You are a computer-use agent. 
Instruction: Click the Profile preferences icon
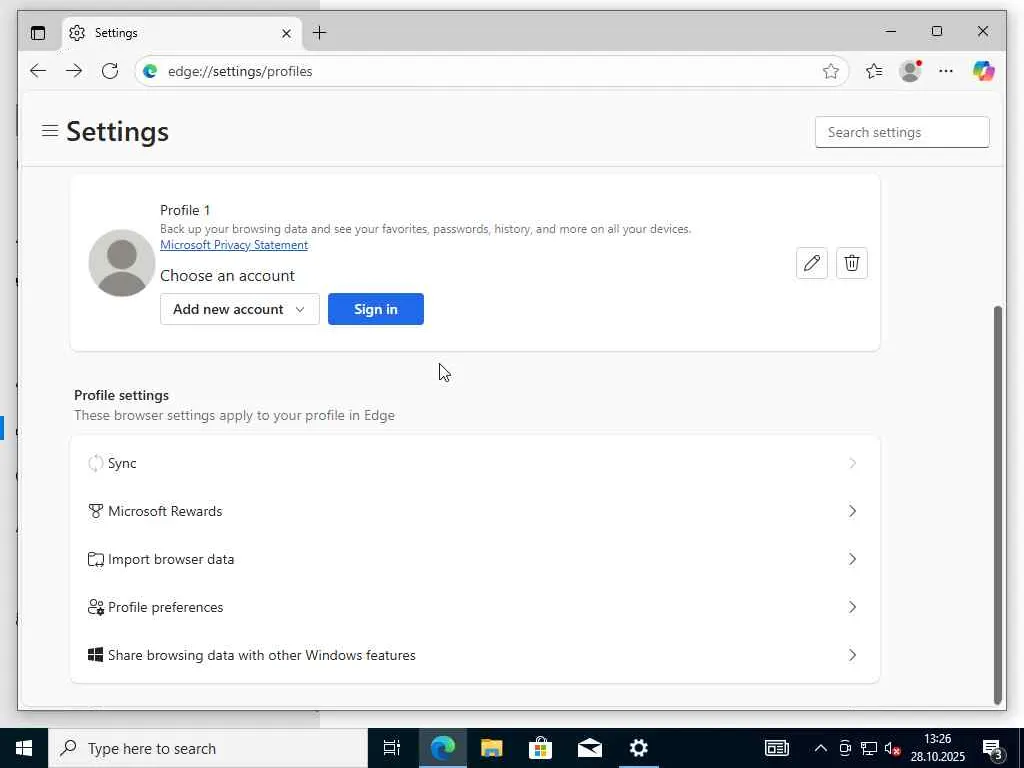coord(95,607)
